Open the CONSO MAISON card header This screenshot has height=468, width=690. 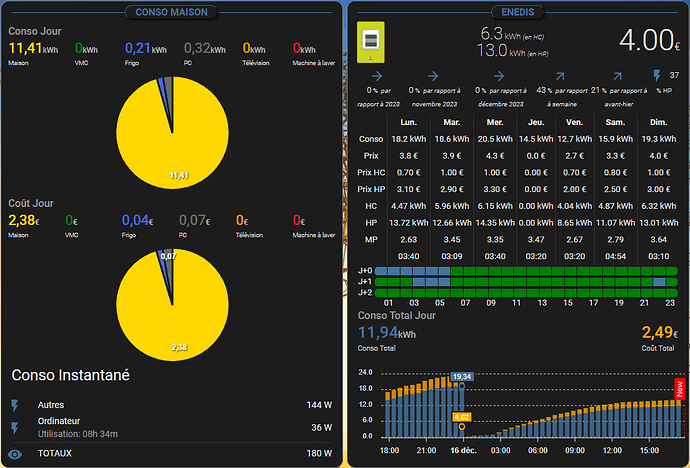pyautogui.click(x=173, y=12)
